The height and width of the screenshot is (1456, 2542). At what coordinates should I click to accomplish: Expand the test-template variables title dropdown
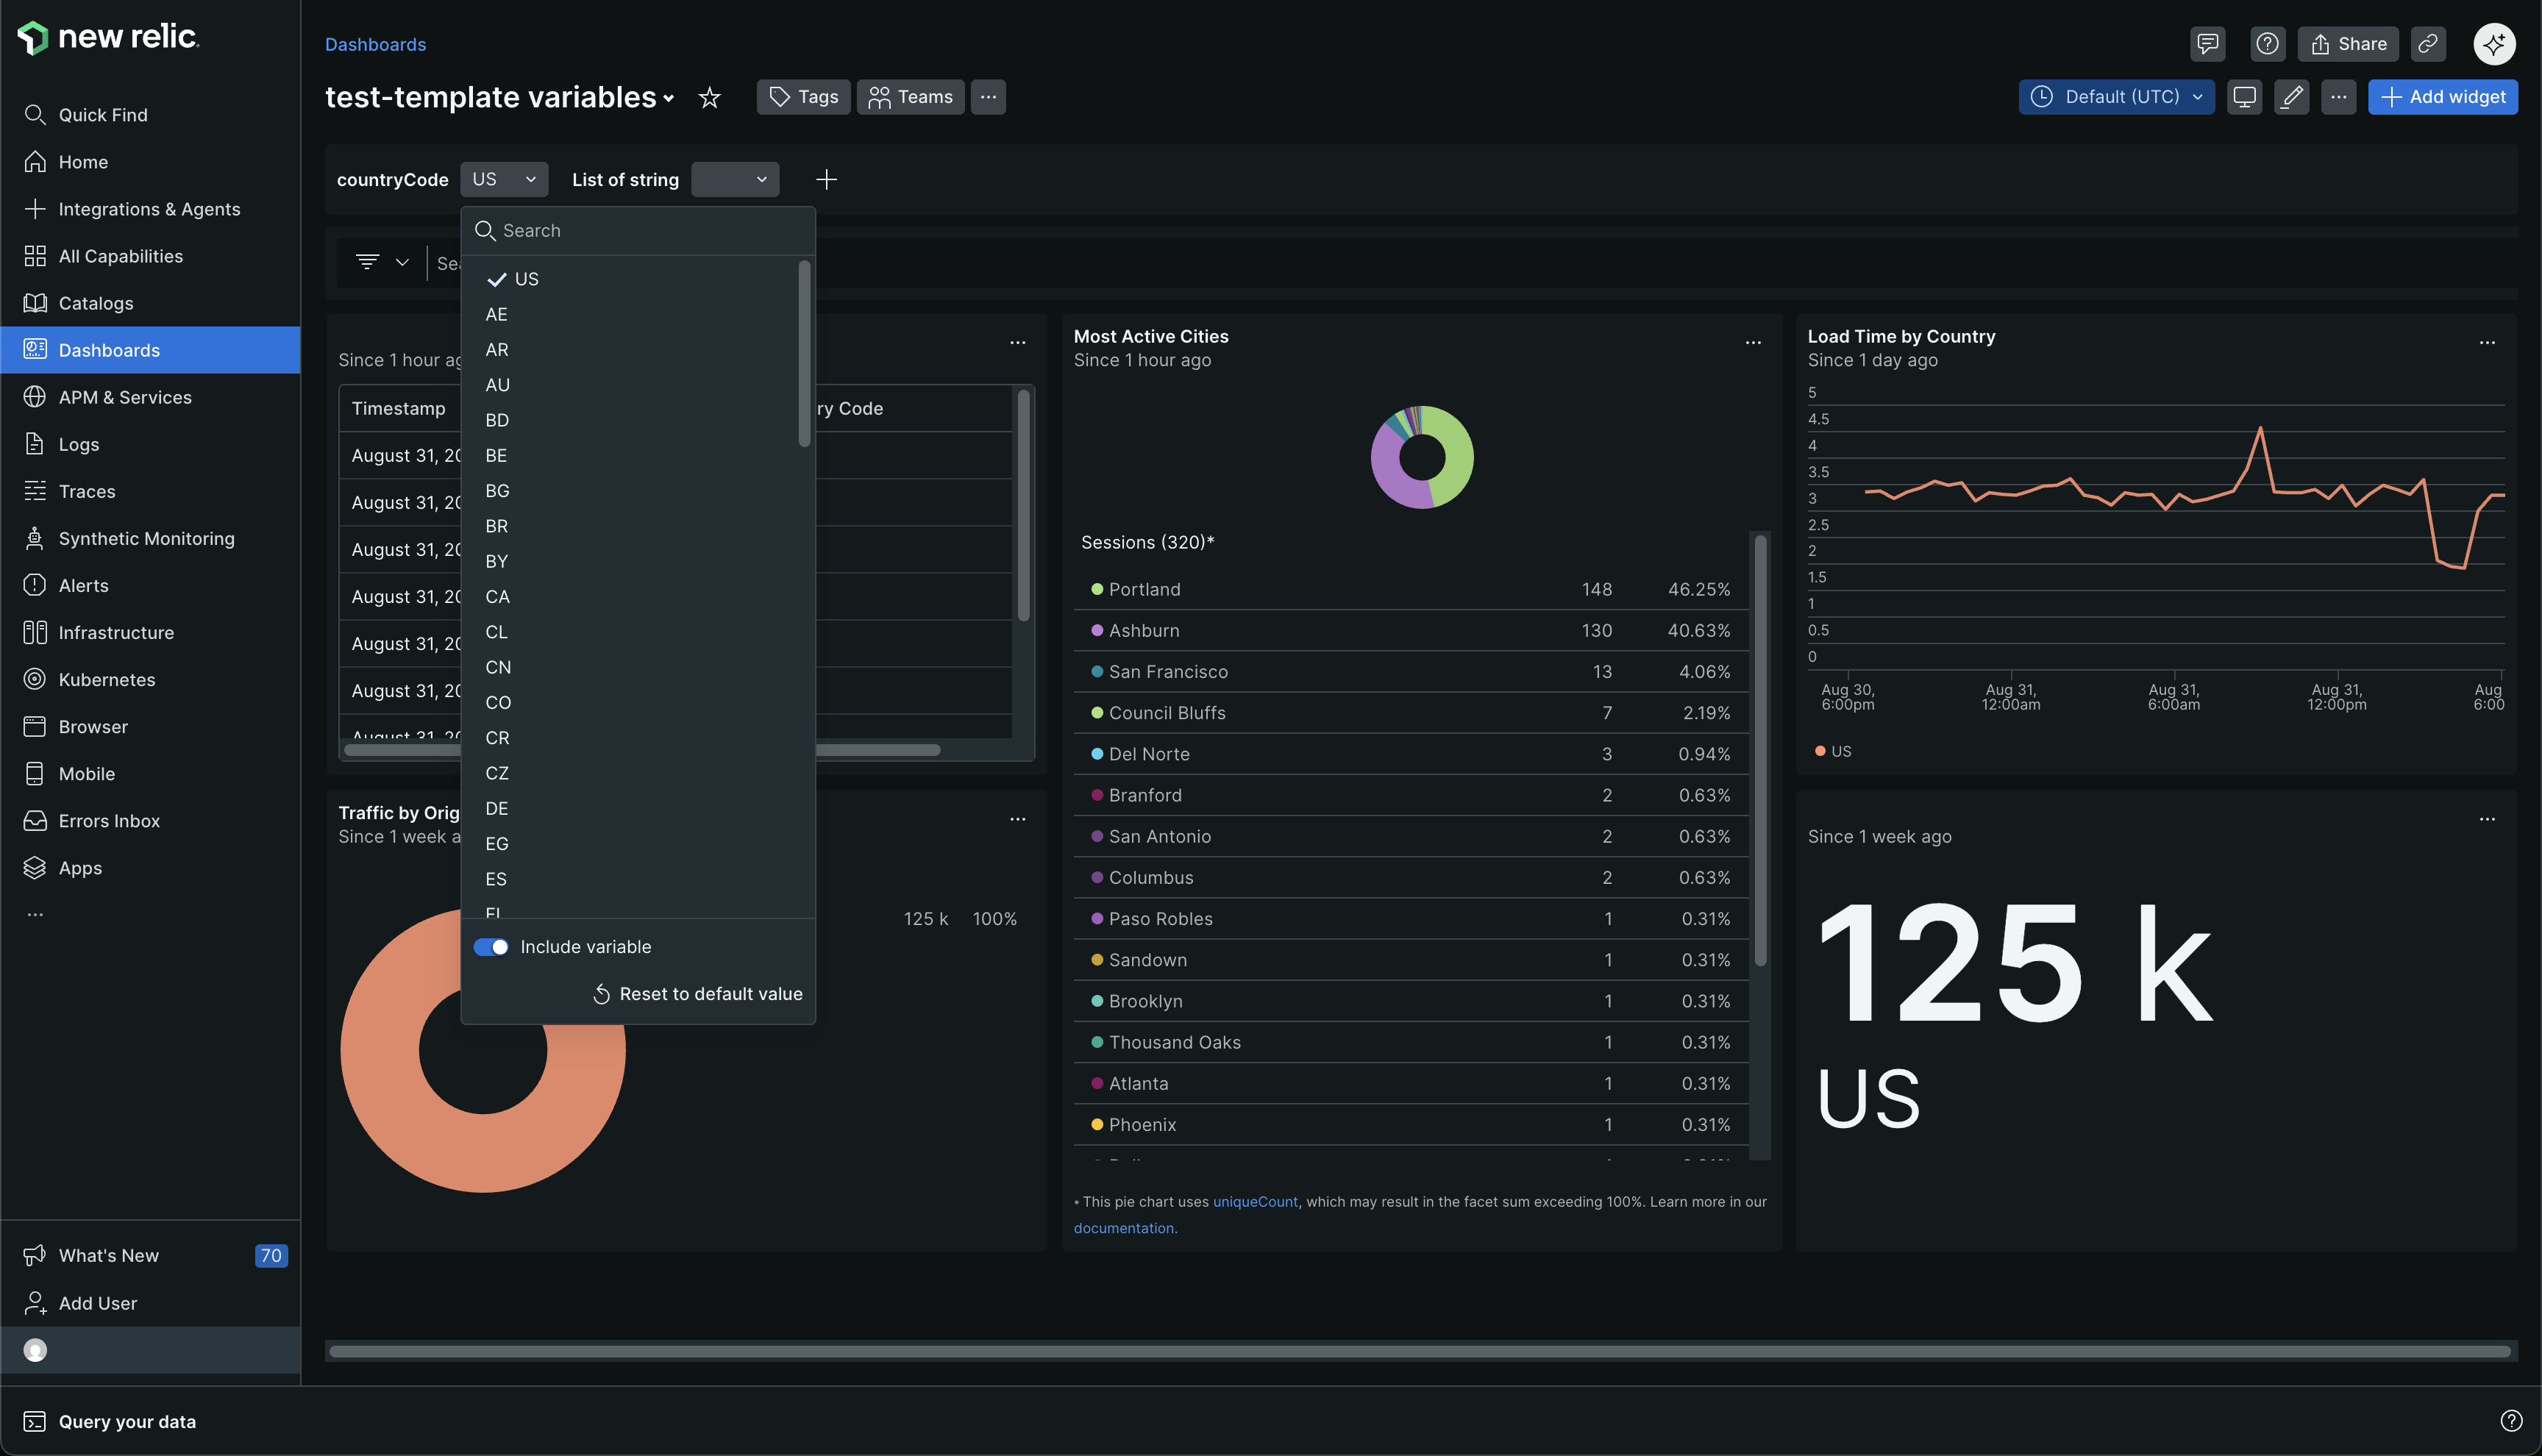(x=669, y=98)
